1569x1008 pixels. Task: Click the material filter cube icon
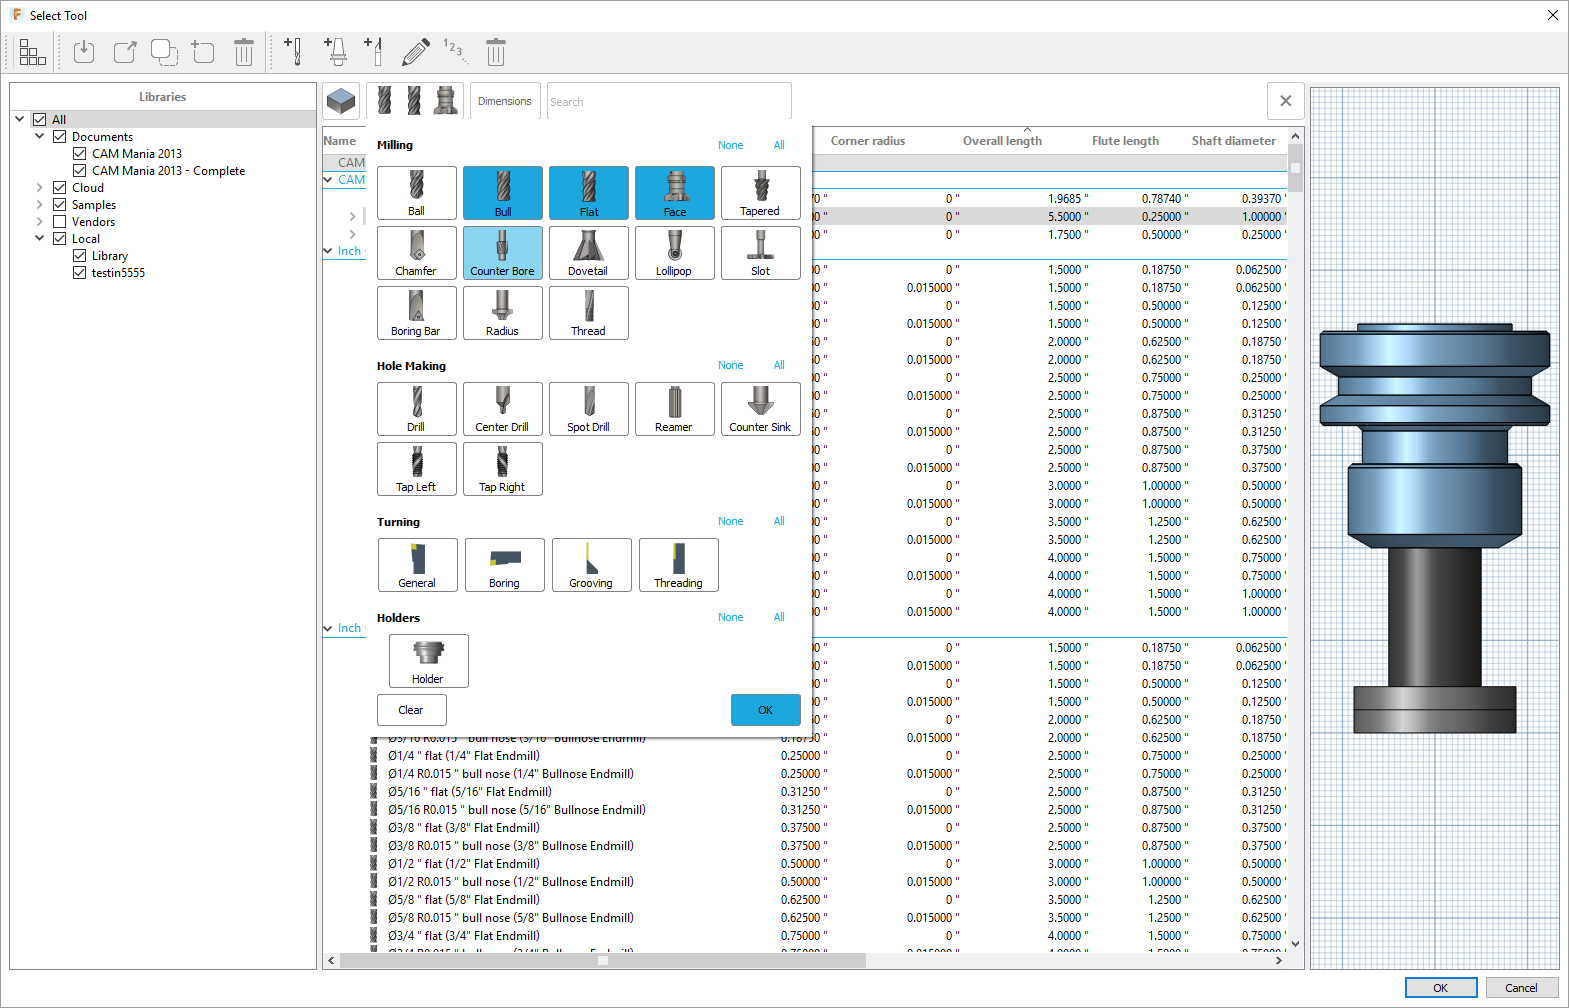coord(341,101)
